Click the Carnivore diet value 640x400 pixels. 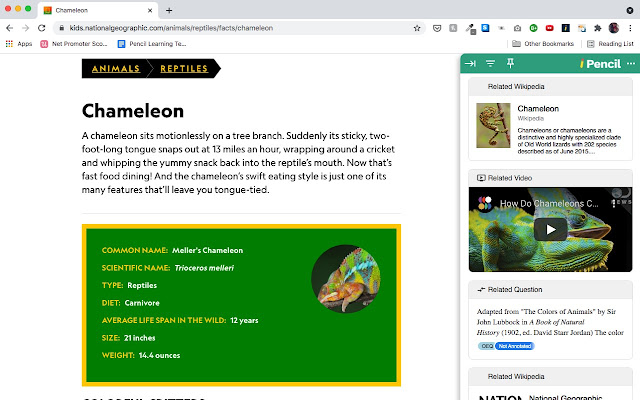142,303
